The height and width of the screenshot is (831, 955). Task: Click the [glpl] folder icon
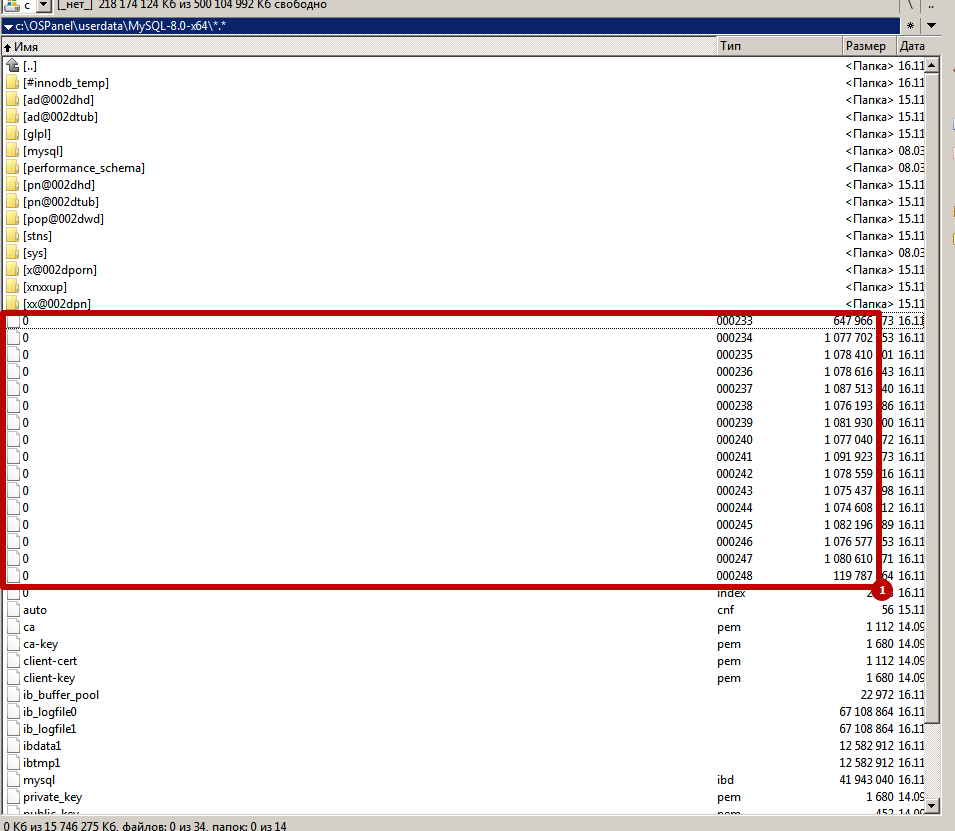click(13, 133)
